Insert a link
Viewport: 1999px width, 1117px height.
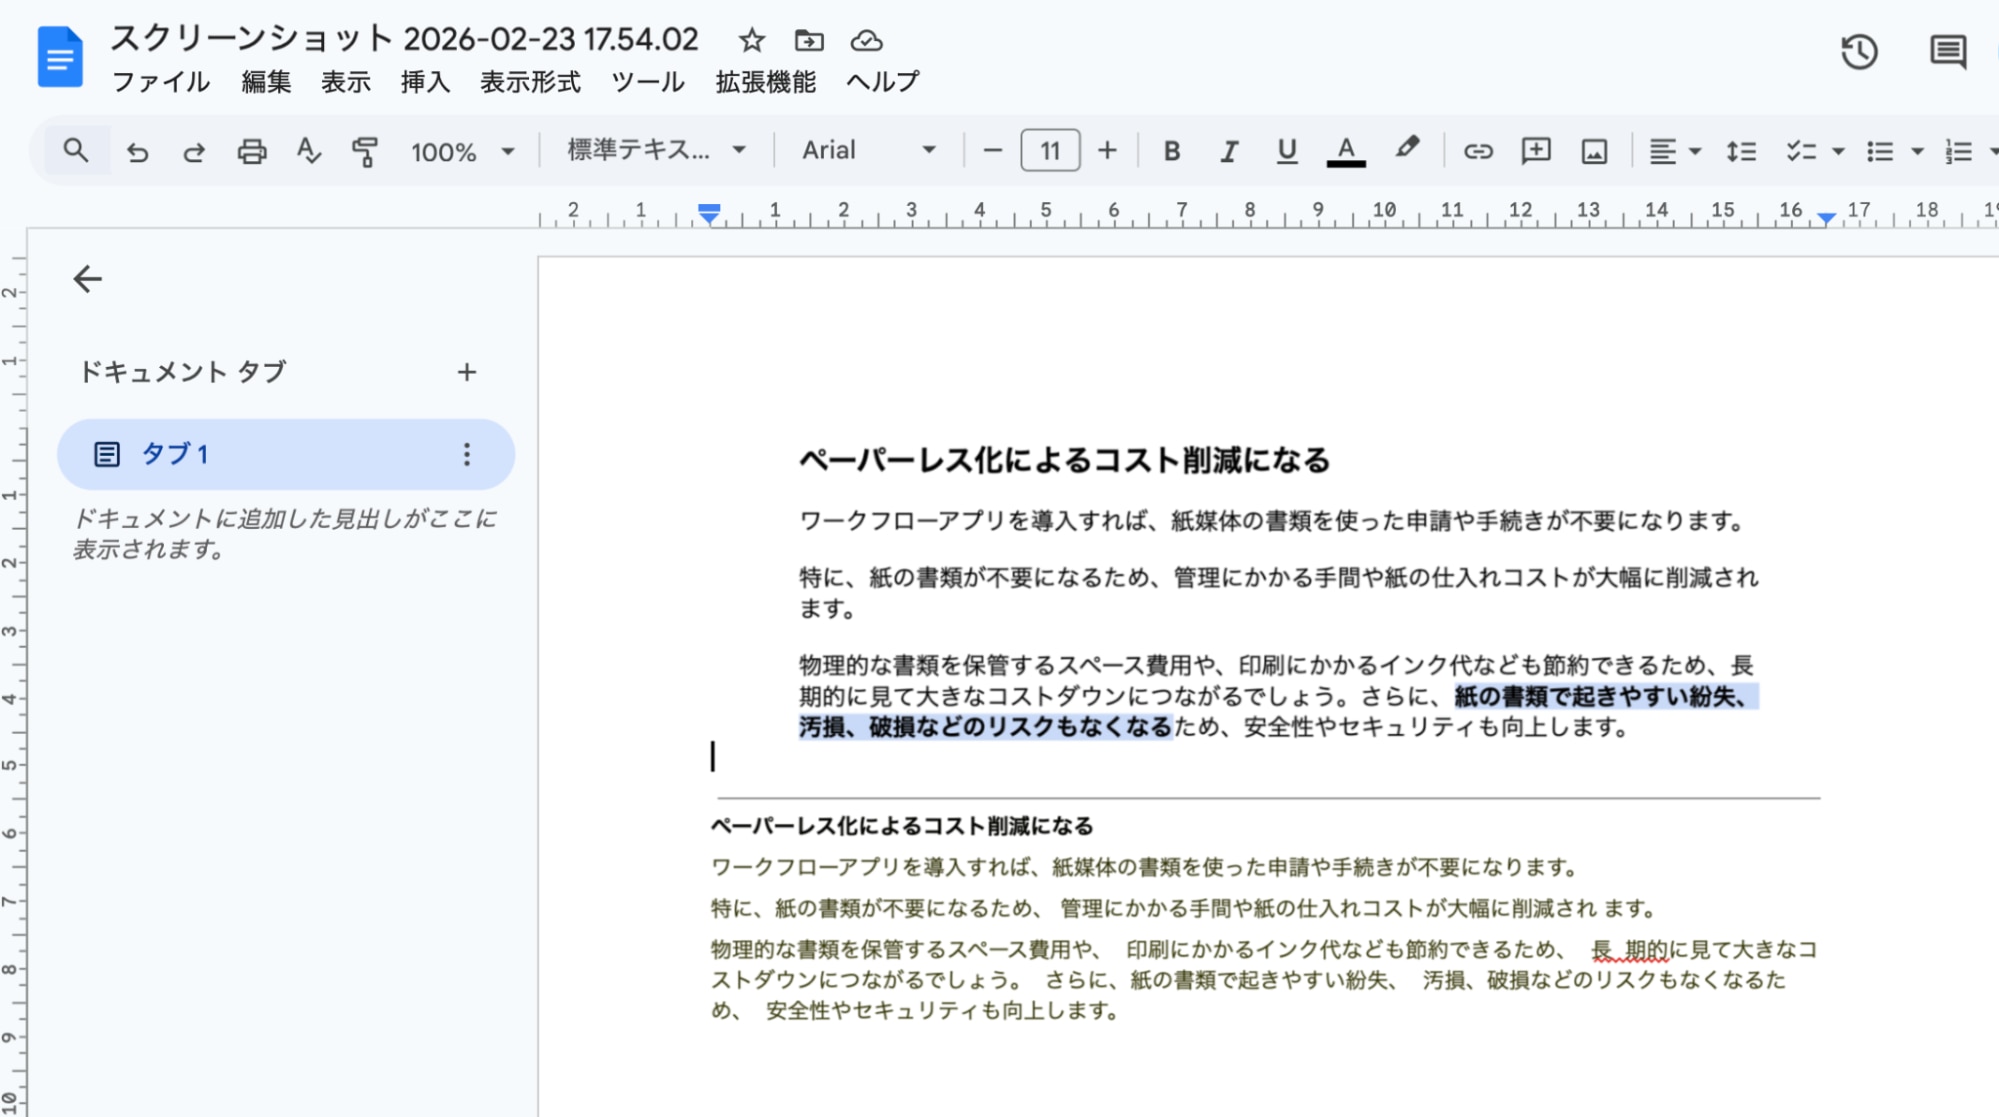(1478, 151)
